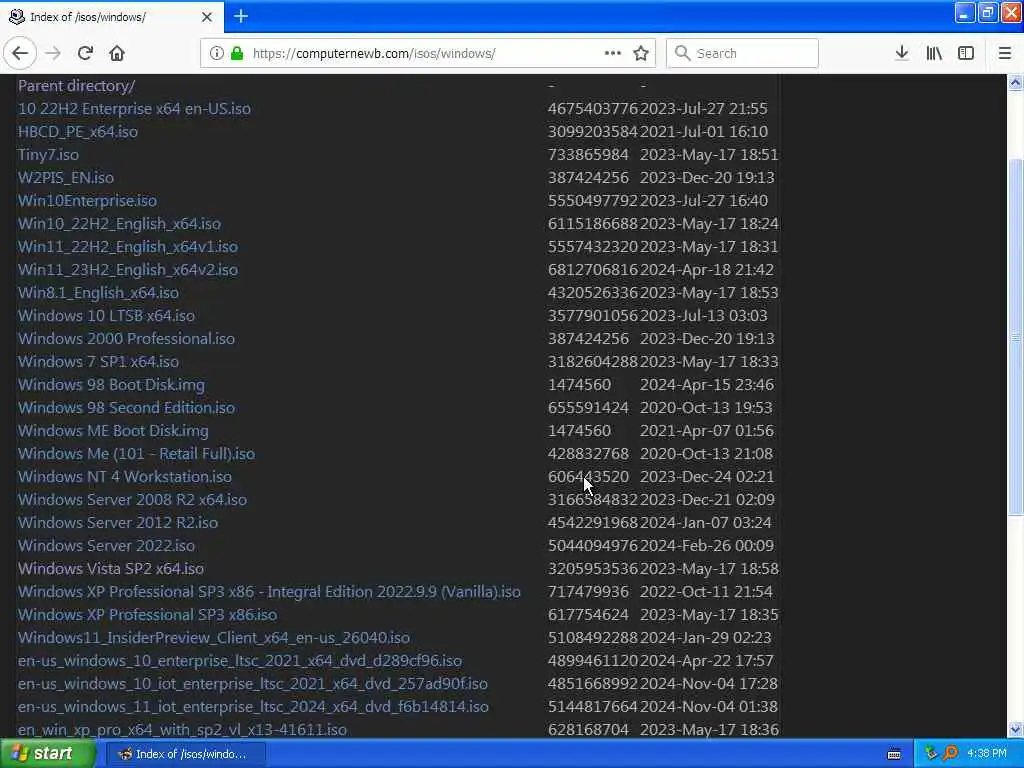Click the keyboard icon in taskbar

[x=894, y=754]
